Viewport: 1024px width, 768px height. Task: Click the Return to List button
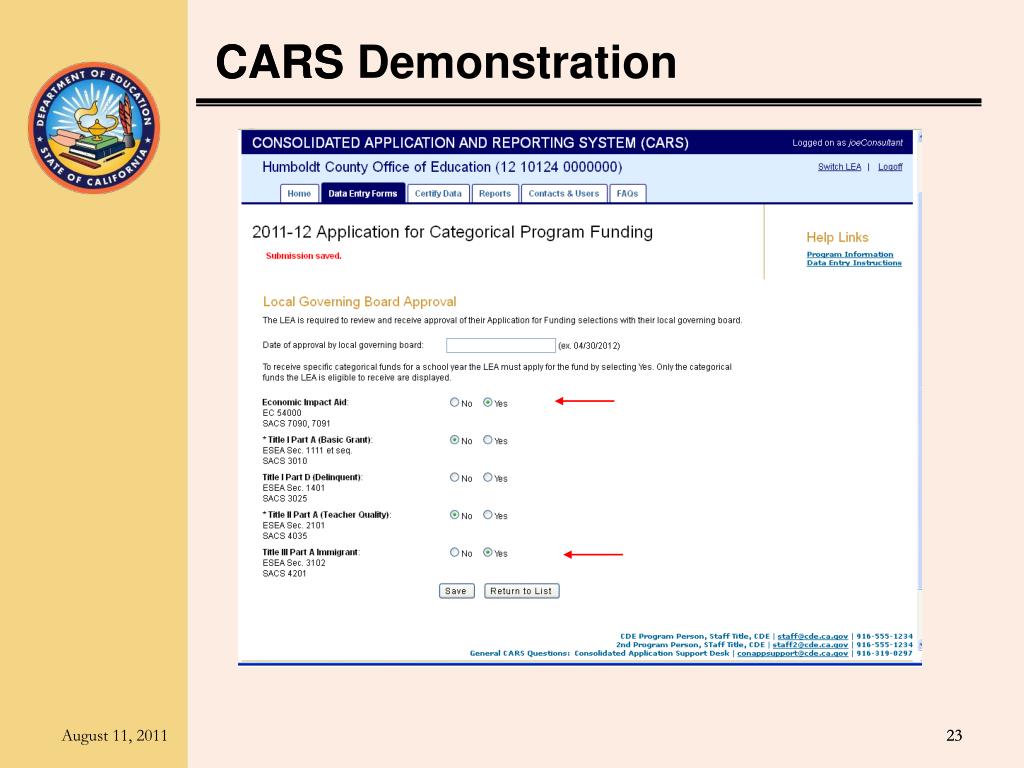[x=521, y=591]
